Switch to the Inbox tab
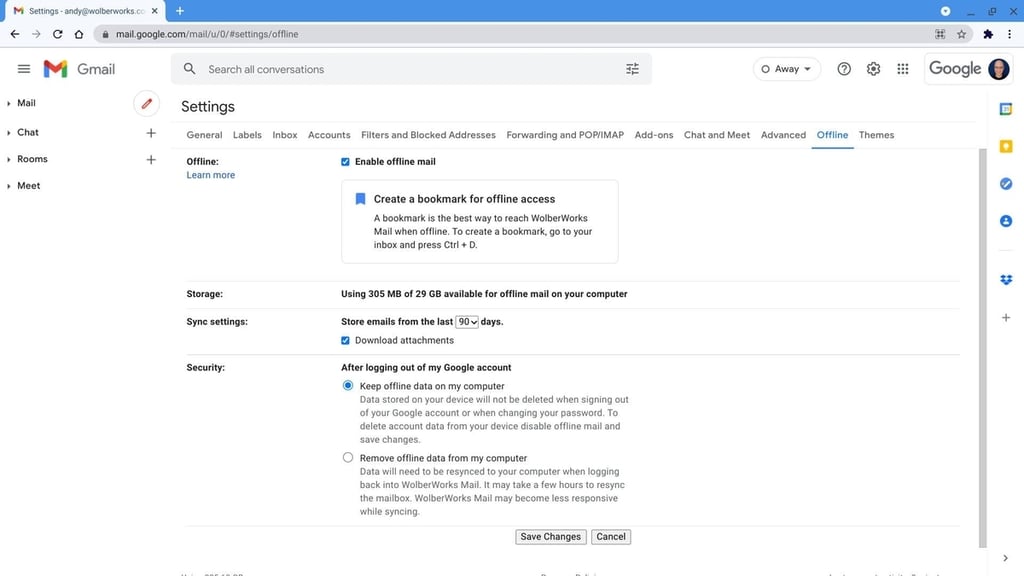 click(x=285, y=135)
